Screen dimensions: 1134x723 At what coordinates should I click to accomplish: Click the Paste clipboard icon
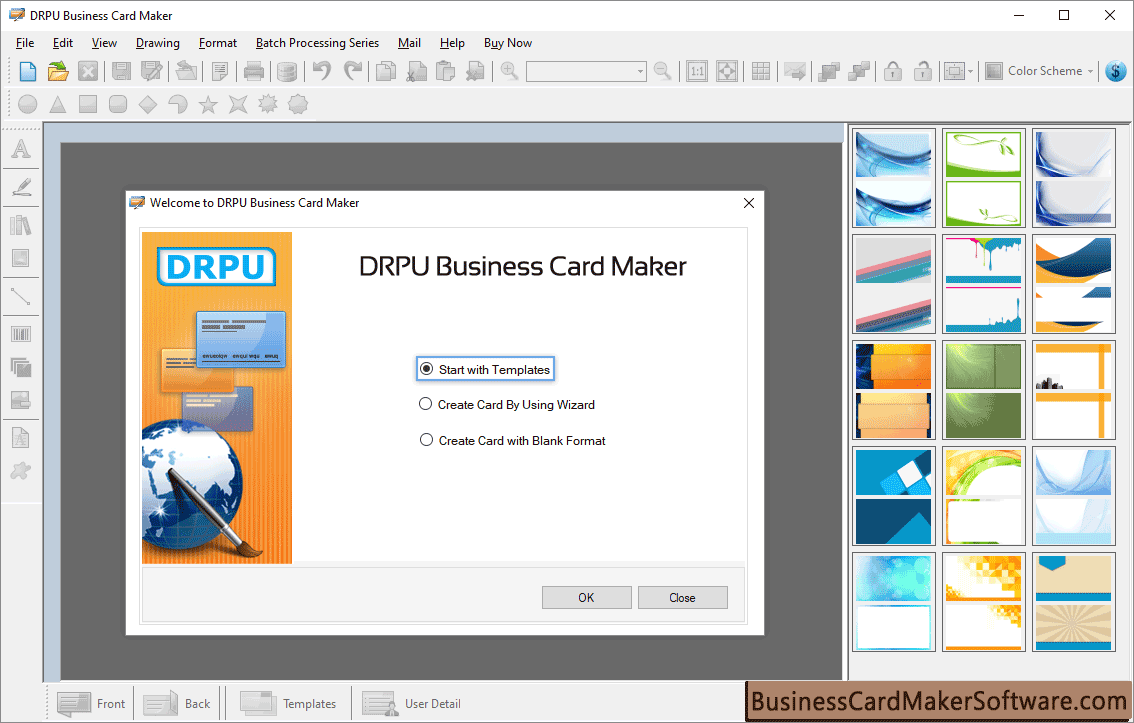[x=446, y=71]
